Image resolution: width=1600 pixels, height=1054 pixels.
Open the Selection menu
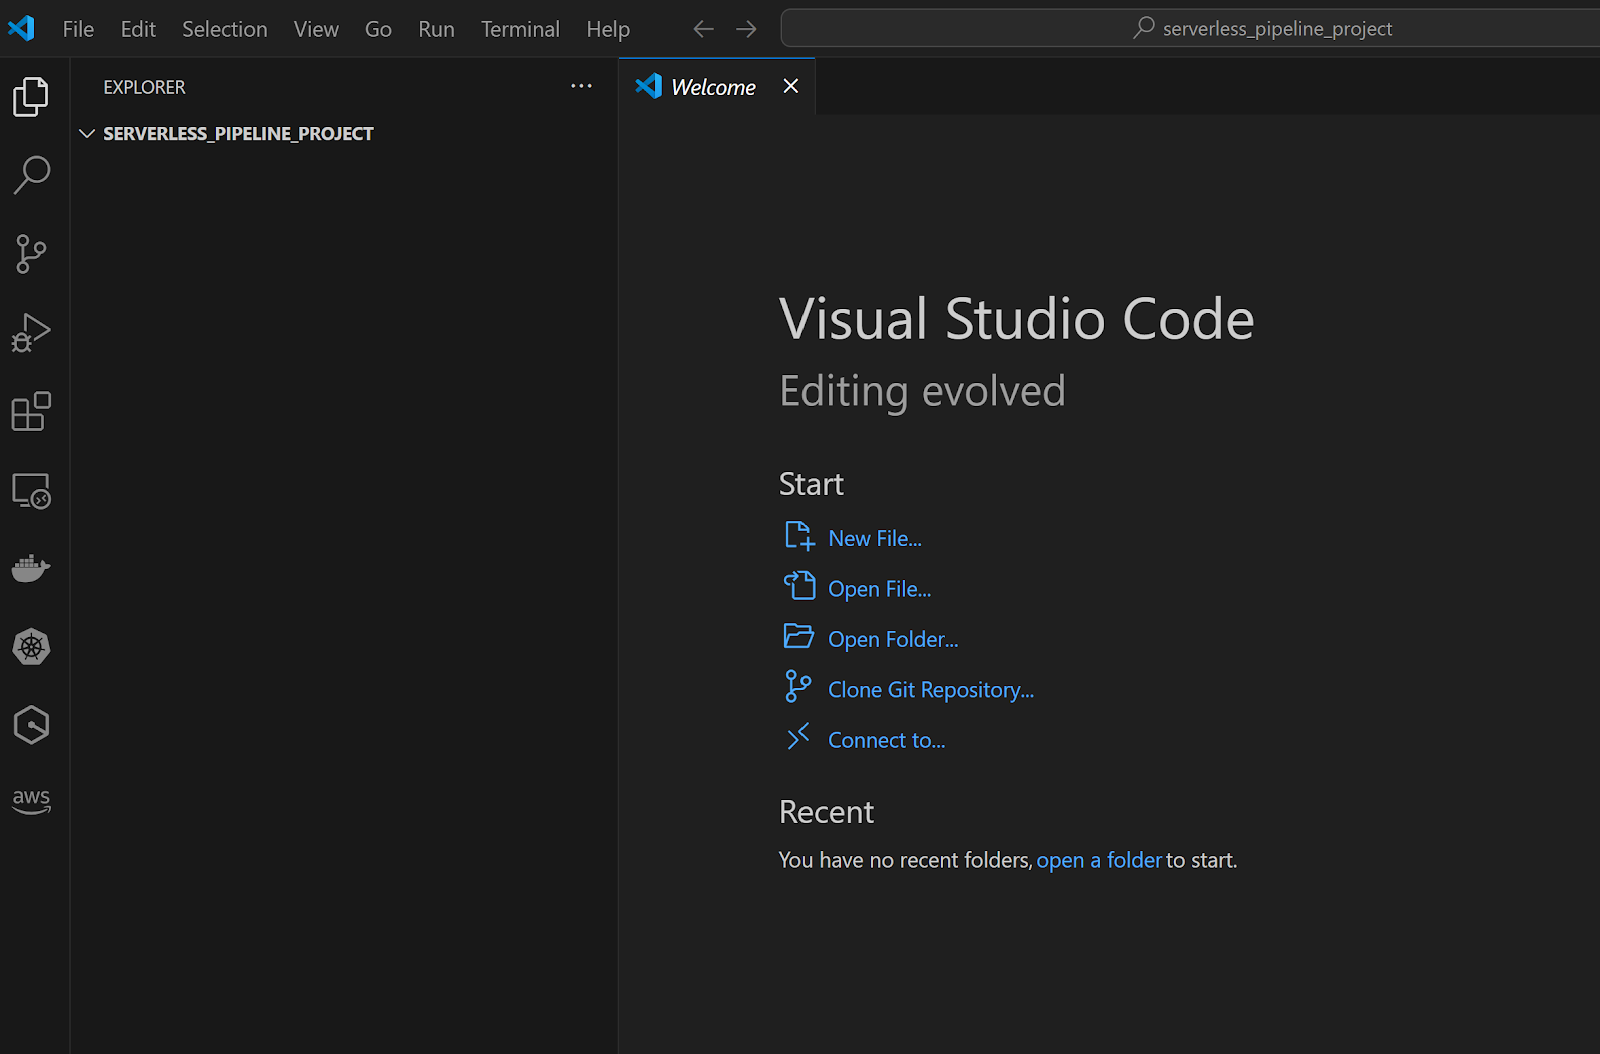point(225,29)
